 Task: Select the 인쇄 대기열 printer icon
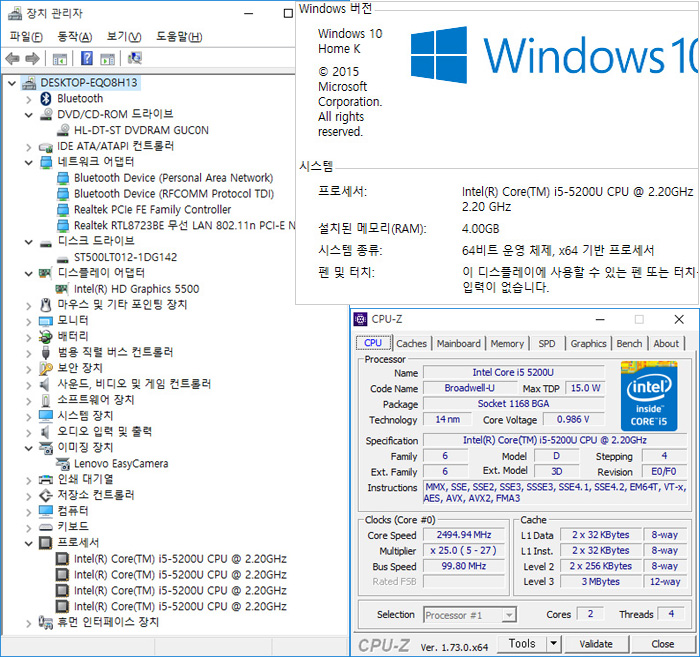pyautogui.click(x=46, y=480)
